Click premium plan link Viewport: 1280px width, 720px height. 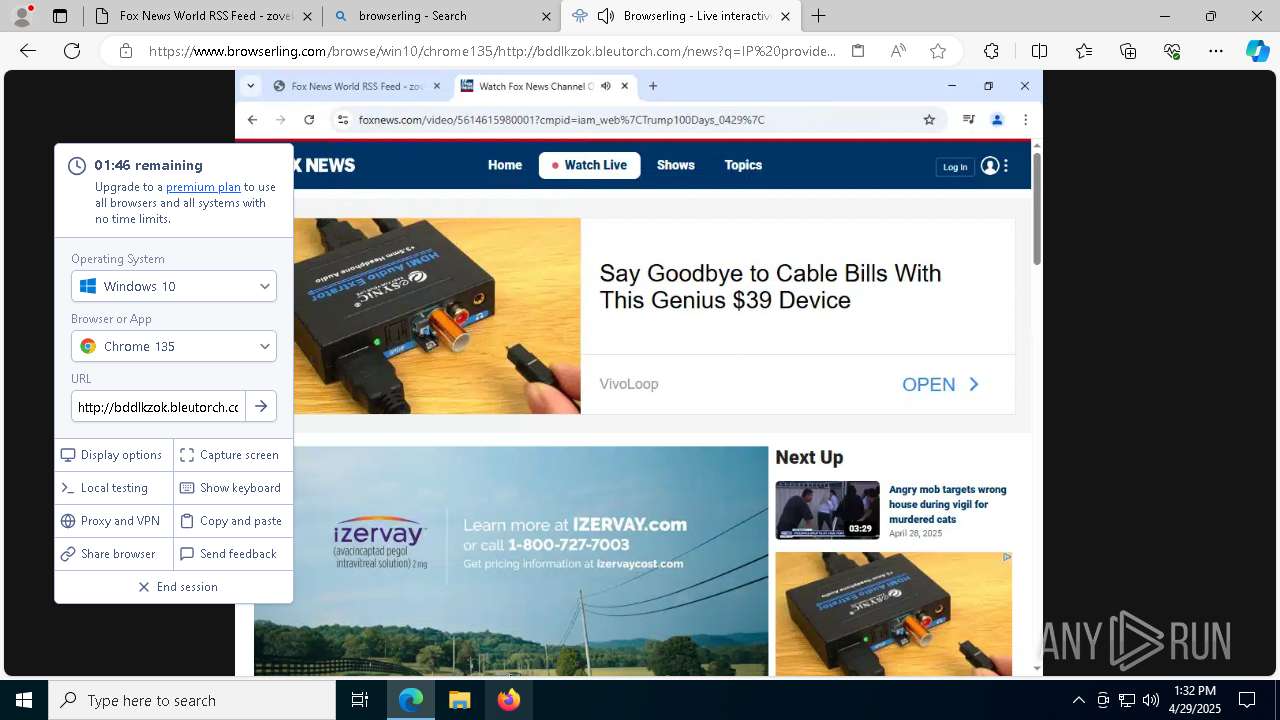click(x=203, y=187)
